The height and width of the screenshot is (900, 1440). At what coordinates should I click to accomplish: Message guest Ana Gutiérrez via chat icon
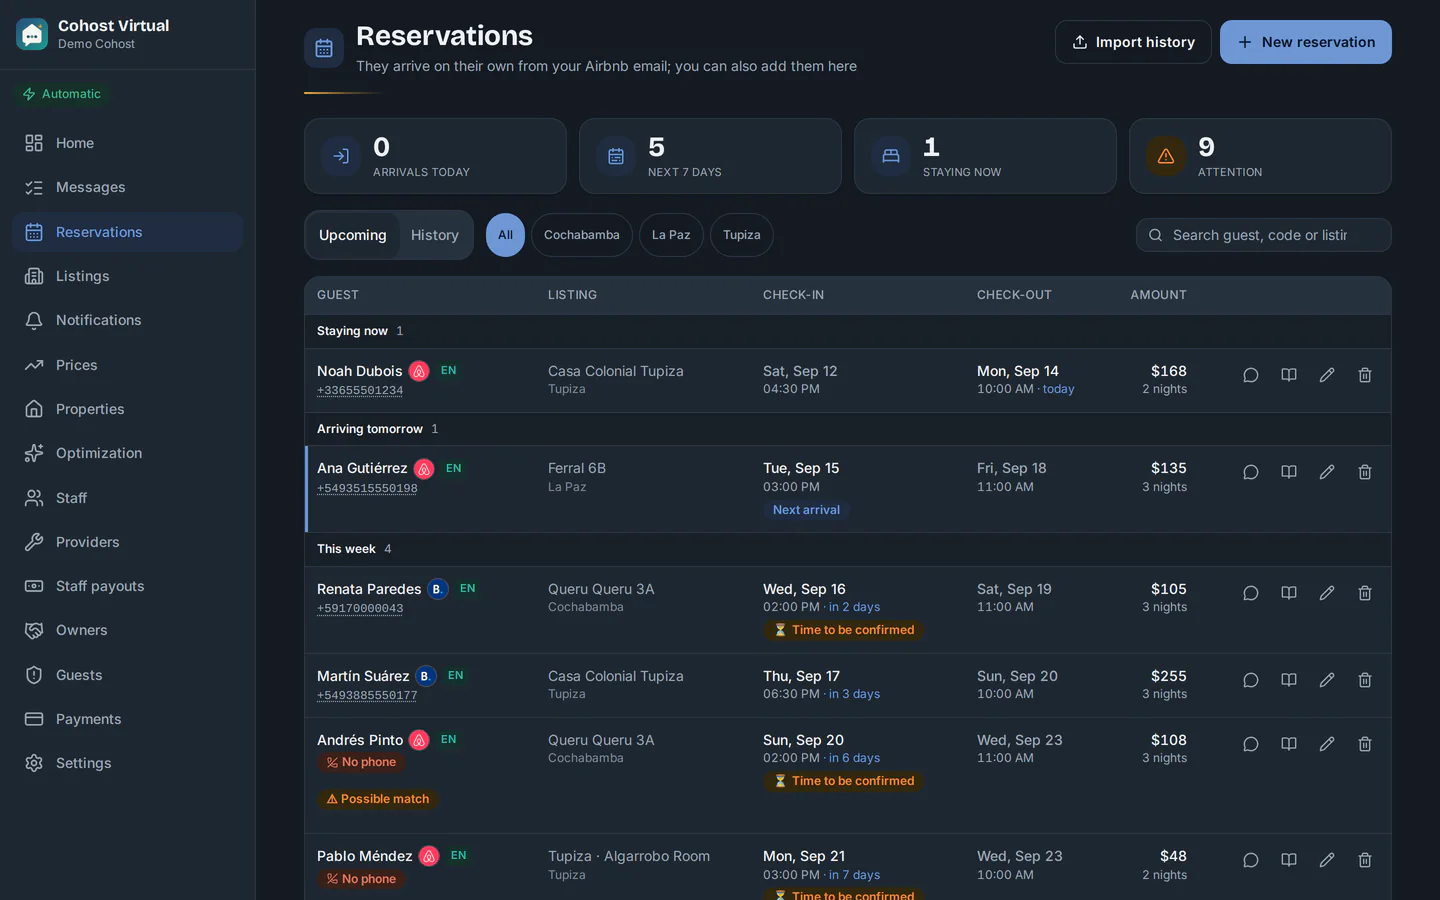point(1250,472)
